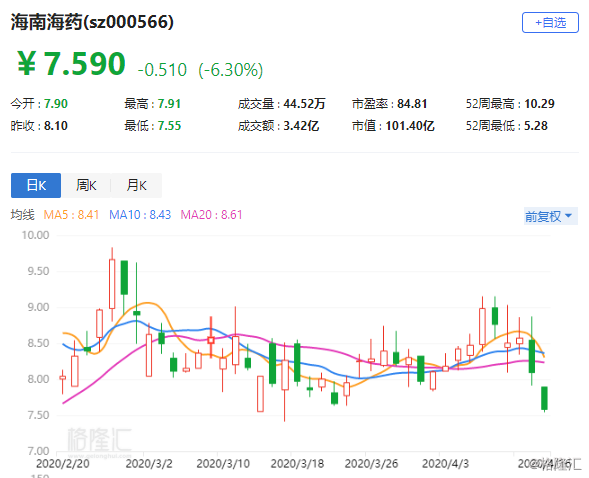Click y-axis label 9.00

click(38, 308)
